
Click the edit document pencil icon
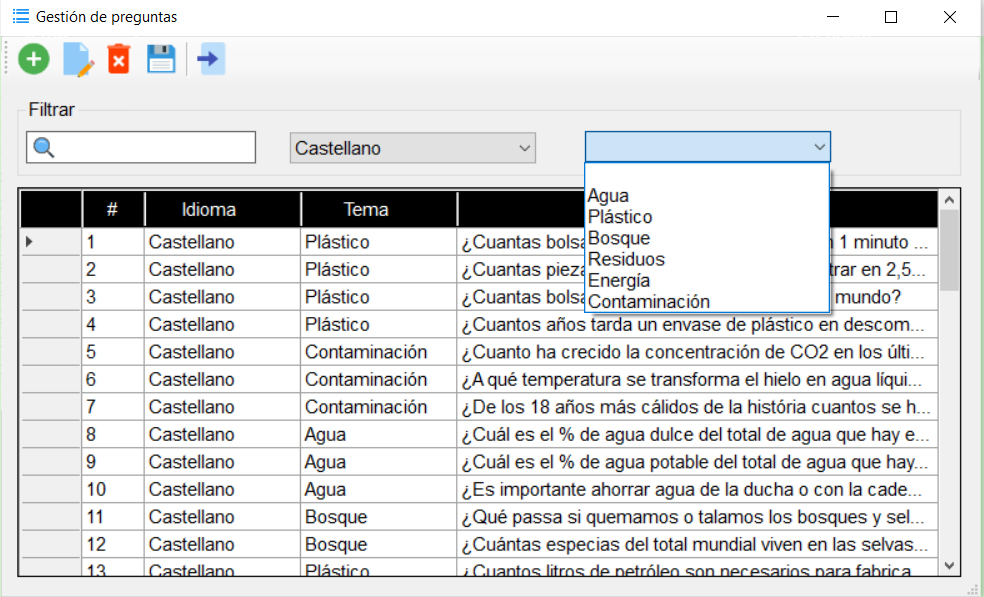tap(78, 60)
